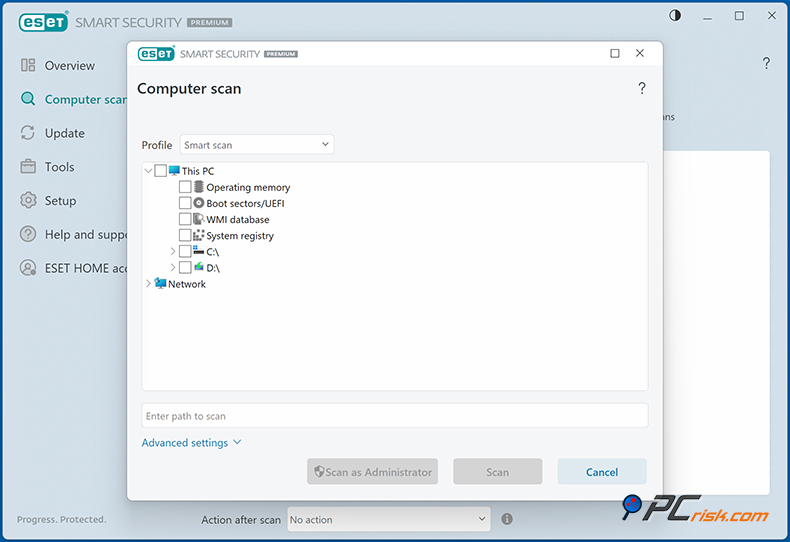
Task: Open Tools in the sidebar
Action: tap(59, 167)
